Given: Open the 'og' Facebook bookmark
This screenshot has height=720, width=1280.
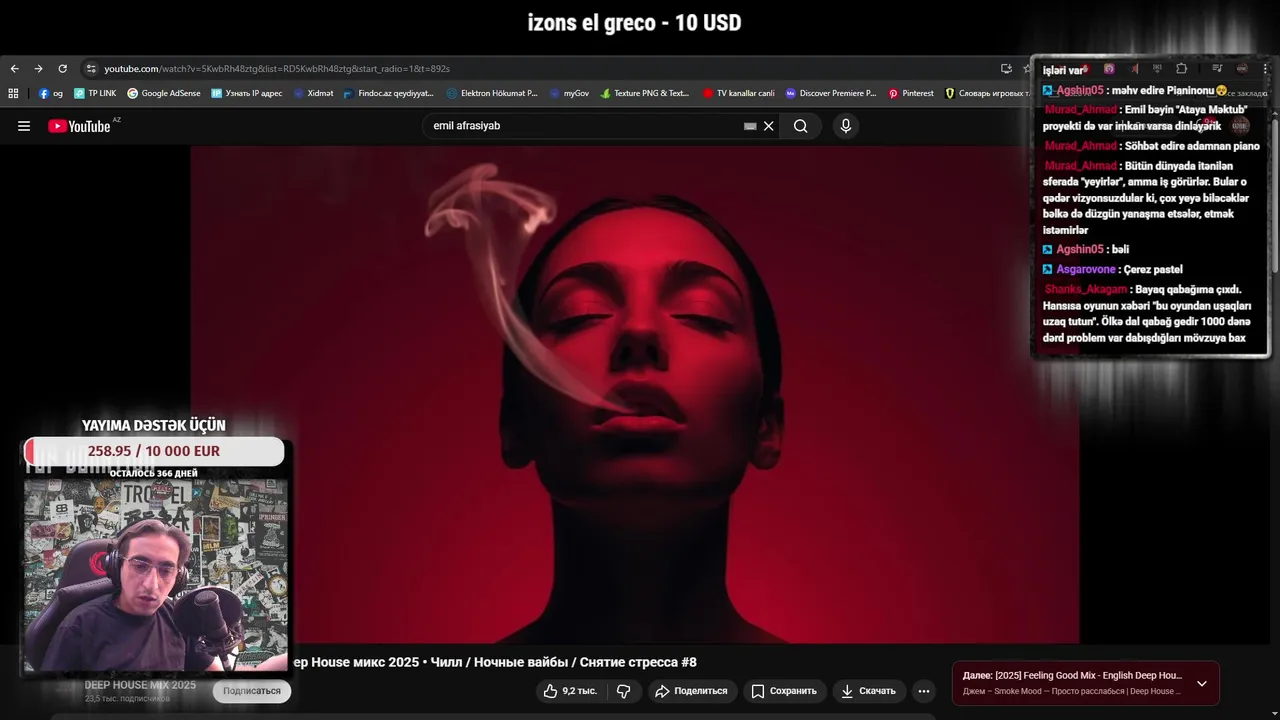Looking at the screenshot, I should (x=51, y=93).
